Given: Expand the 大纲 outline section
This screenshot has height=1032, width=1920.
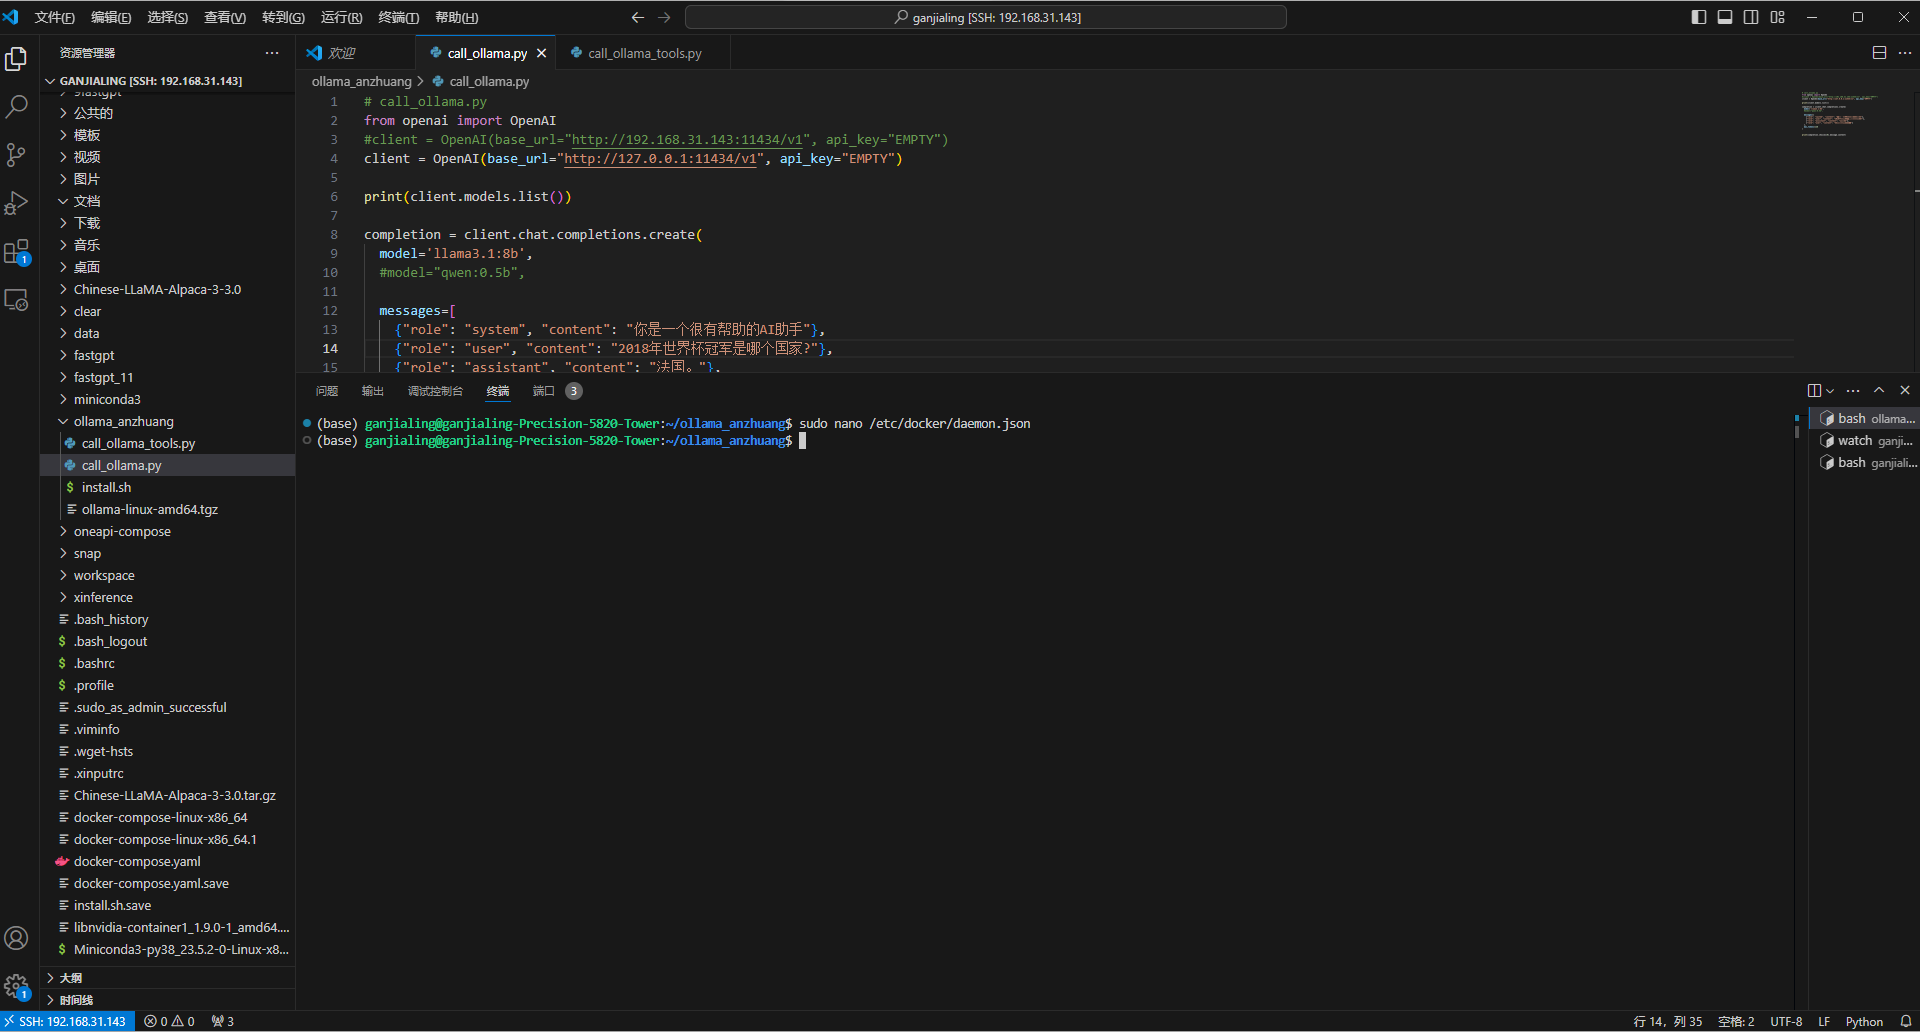Looking at the screenshot, I should click(x=70, y=978).
